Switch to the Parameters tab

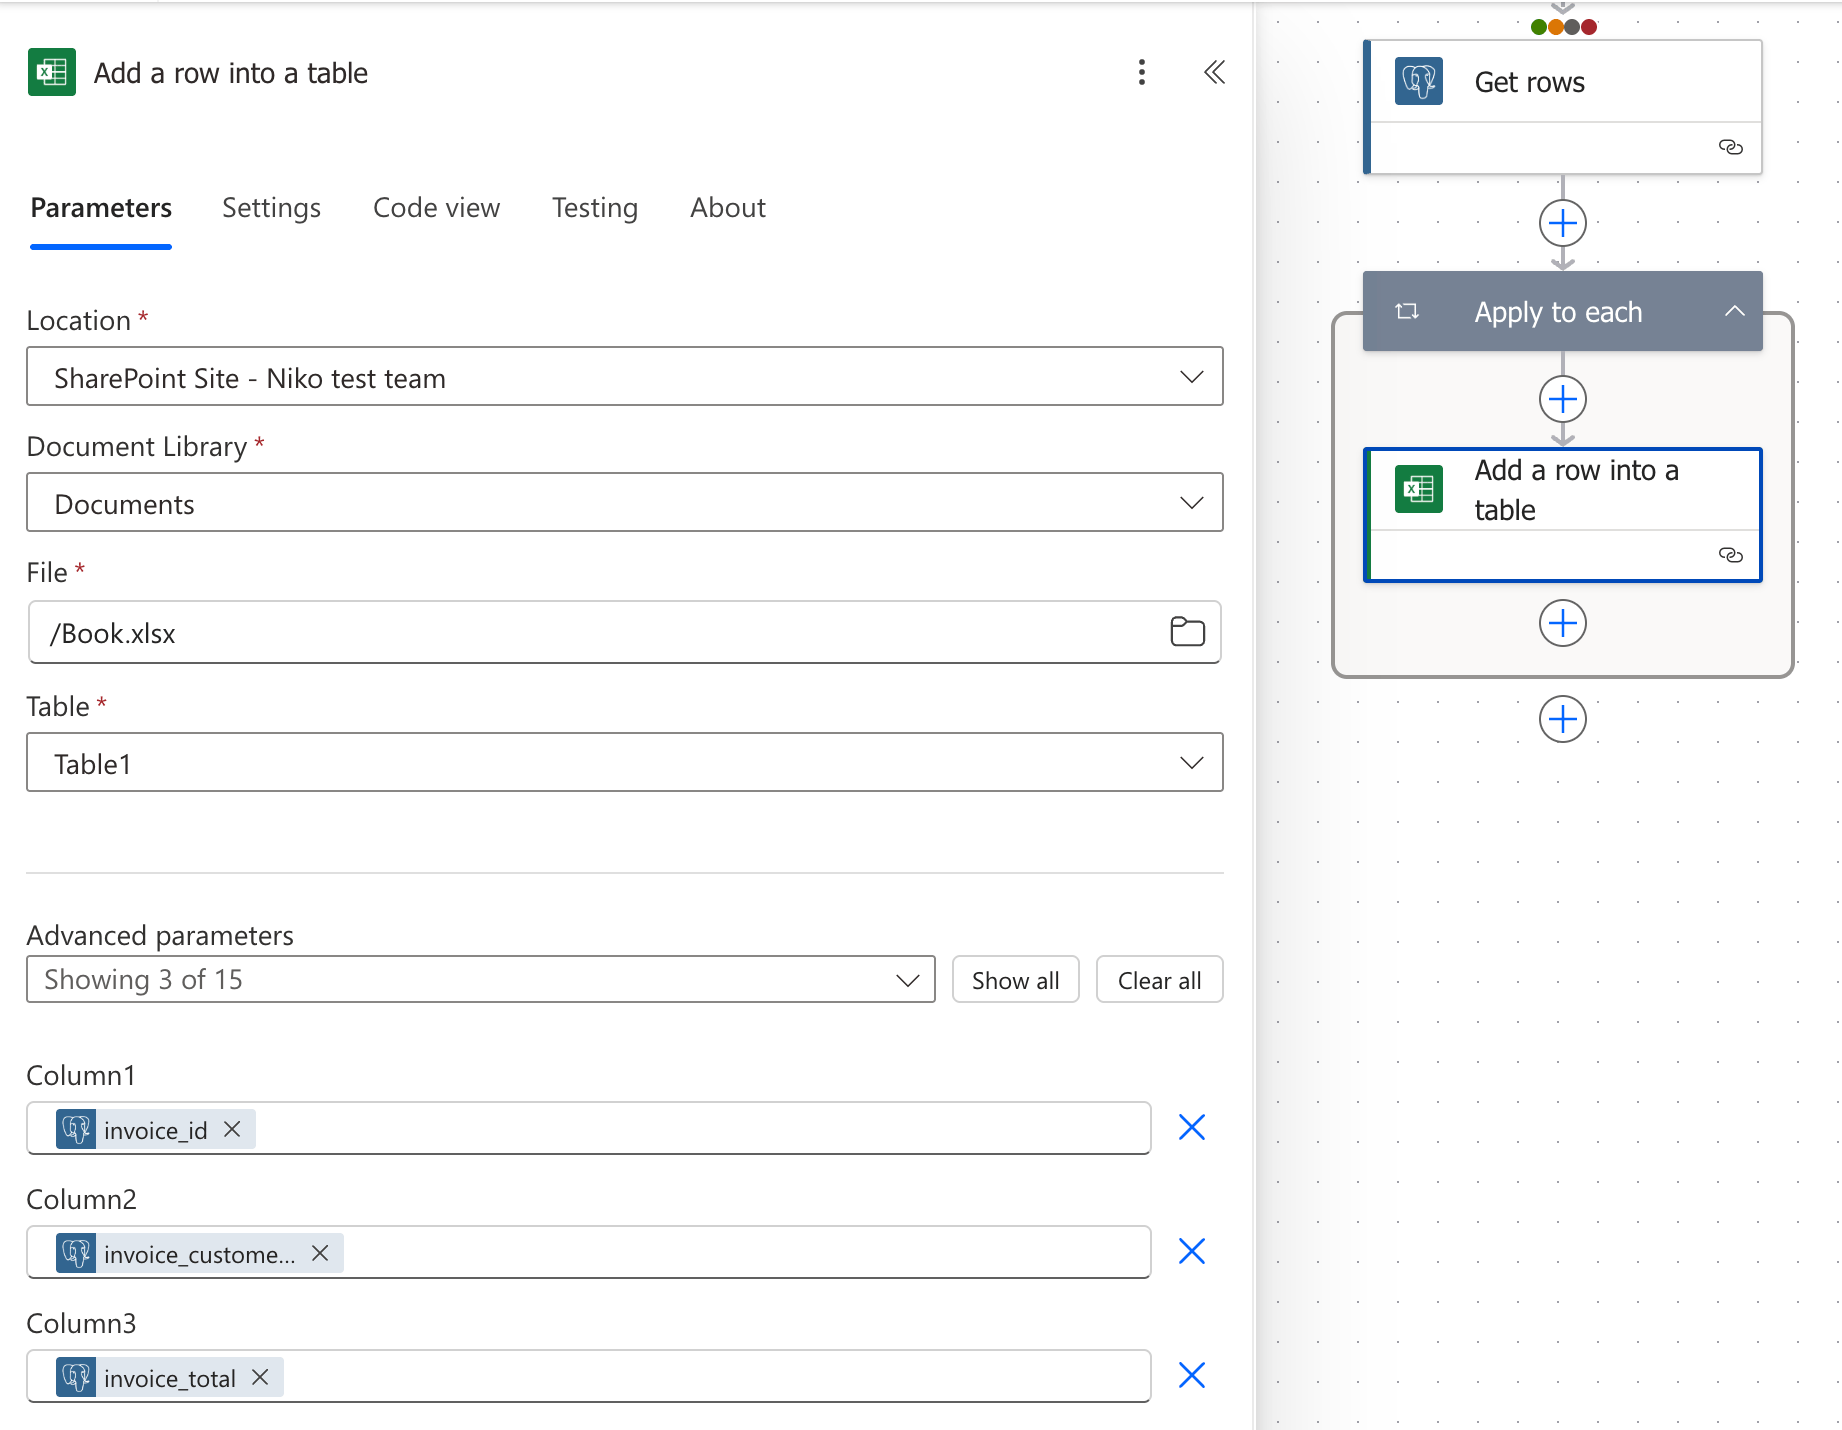coord(101,208)
